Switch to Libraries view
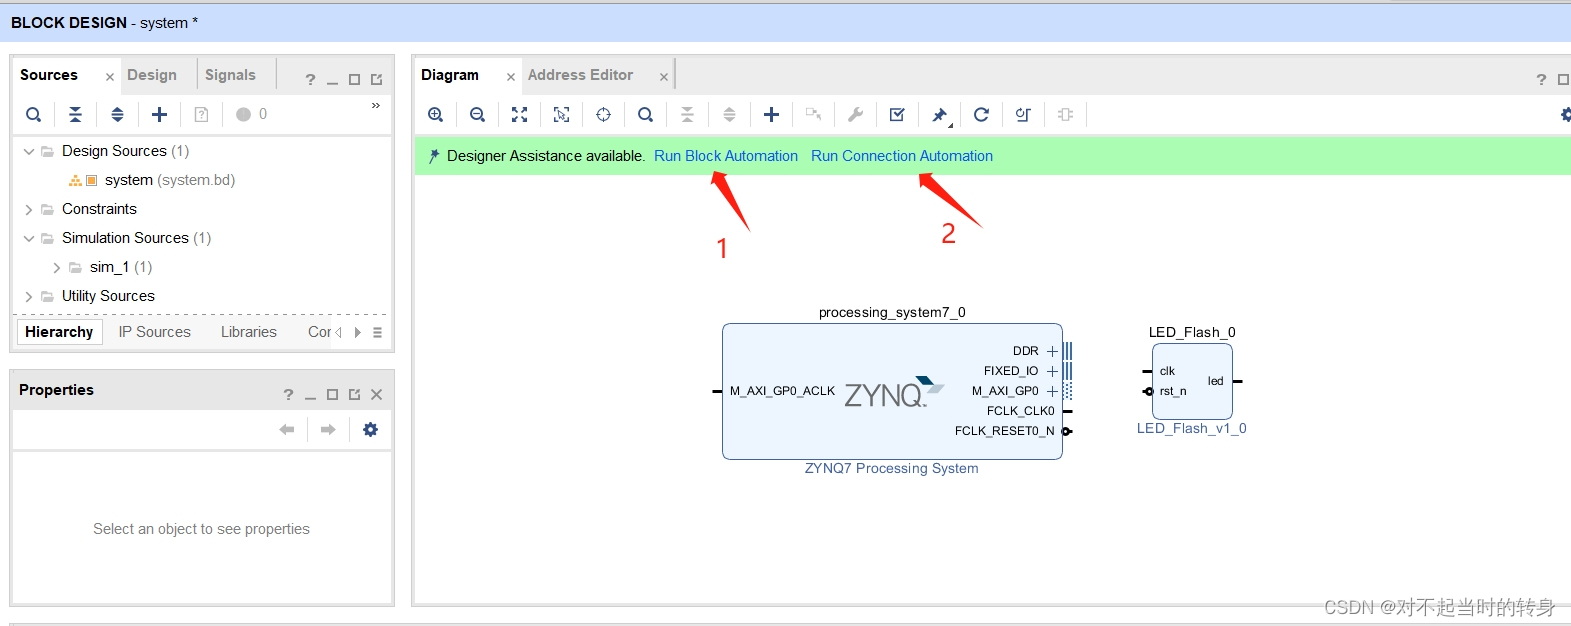 coord(249,332)
